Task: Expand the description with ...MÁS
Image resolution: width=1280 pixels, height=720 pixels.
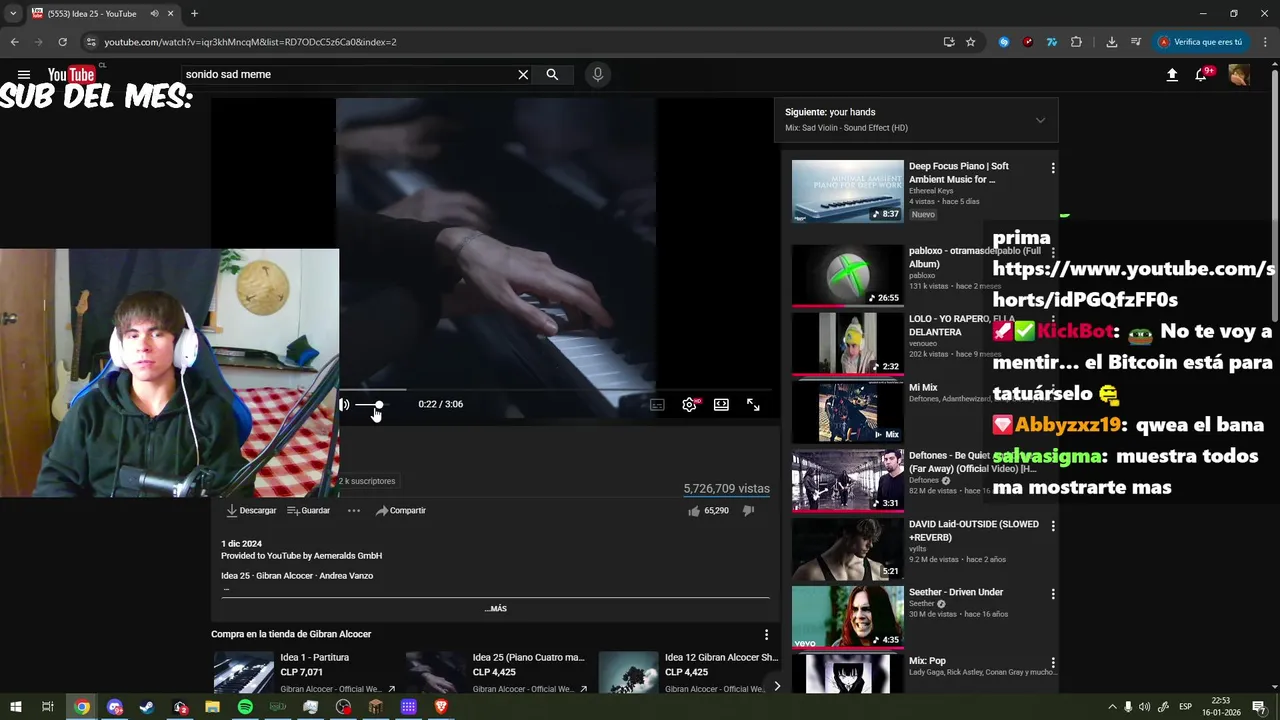Action: click(496, 608)
